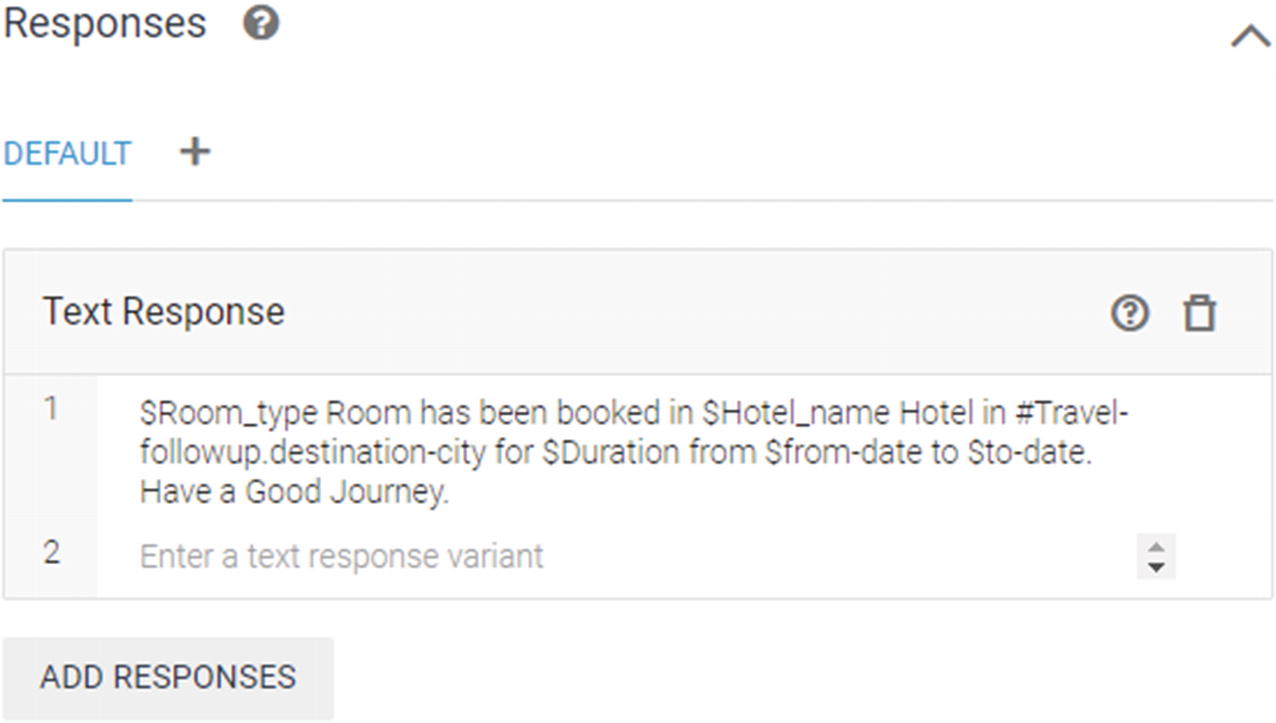The height and width of the screenshot is (723, 1276).
Task: Collapse the Responses section with chevron
Action: pos(1250,37)
